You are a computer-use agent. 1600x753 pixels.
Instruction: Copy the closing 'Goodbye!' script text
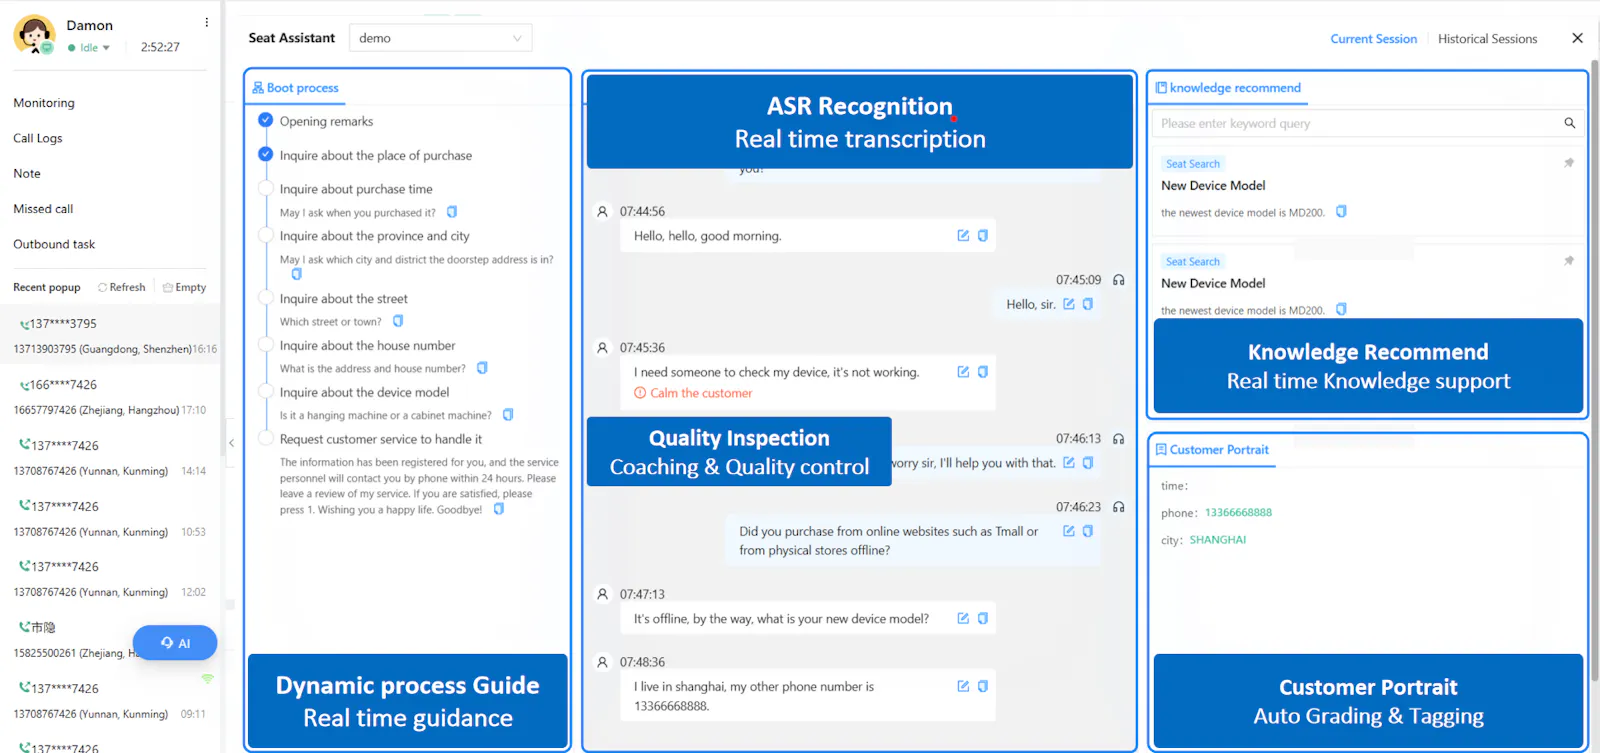click(x=499, y=509)
